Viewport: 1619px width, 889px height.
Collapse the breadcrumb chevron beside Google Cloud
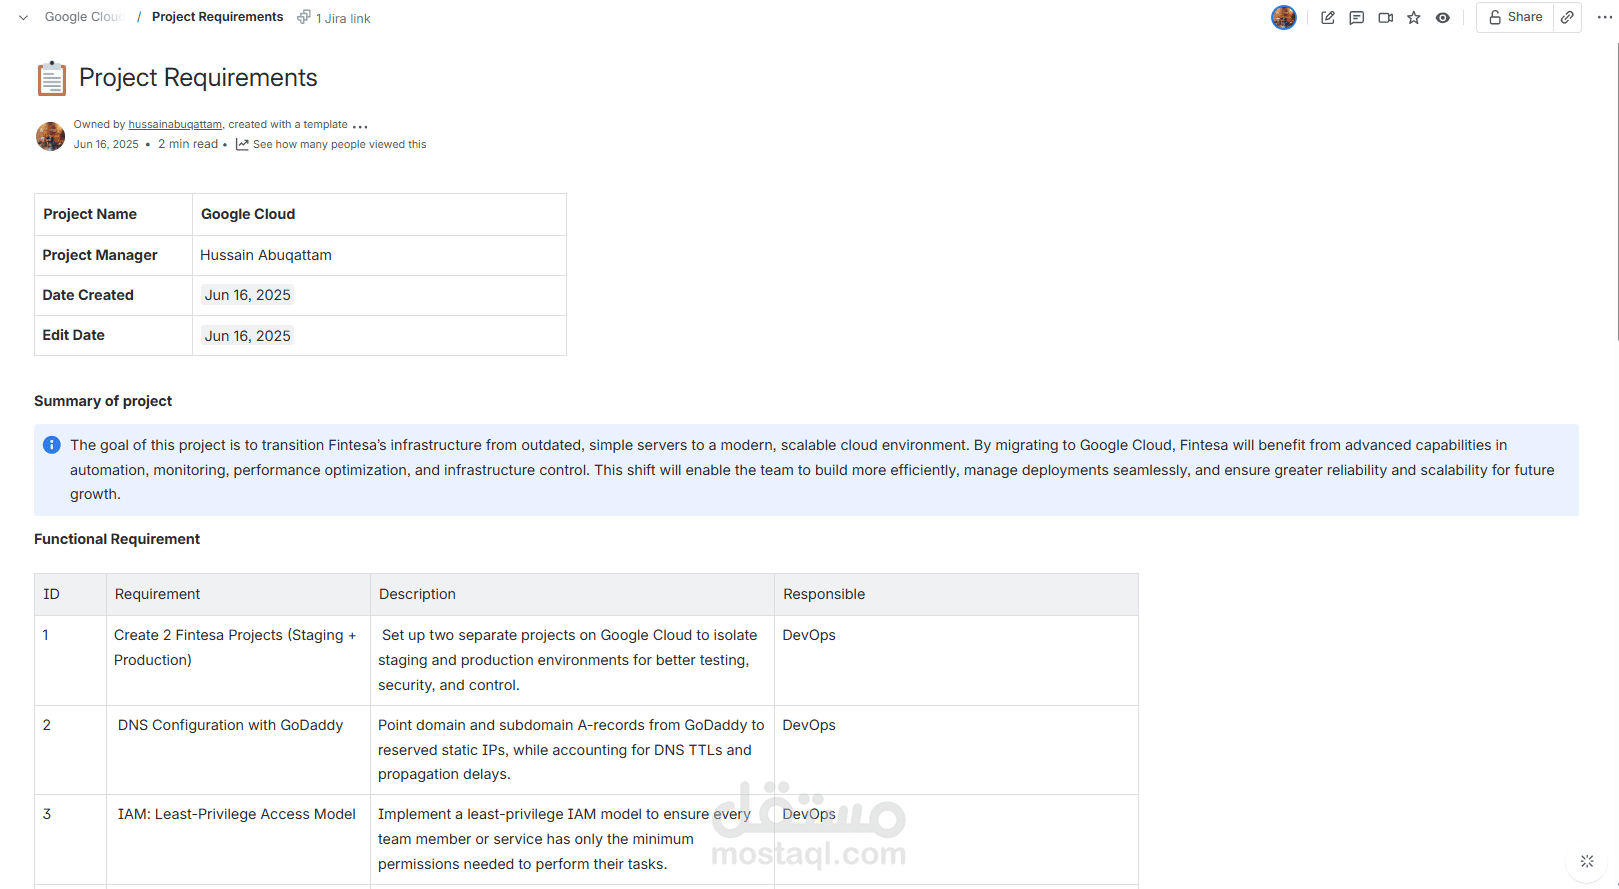(x=23, y=18)
